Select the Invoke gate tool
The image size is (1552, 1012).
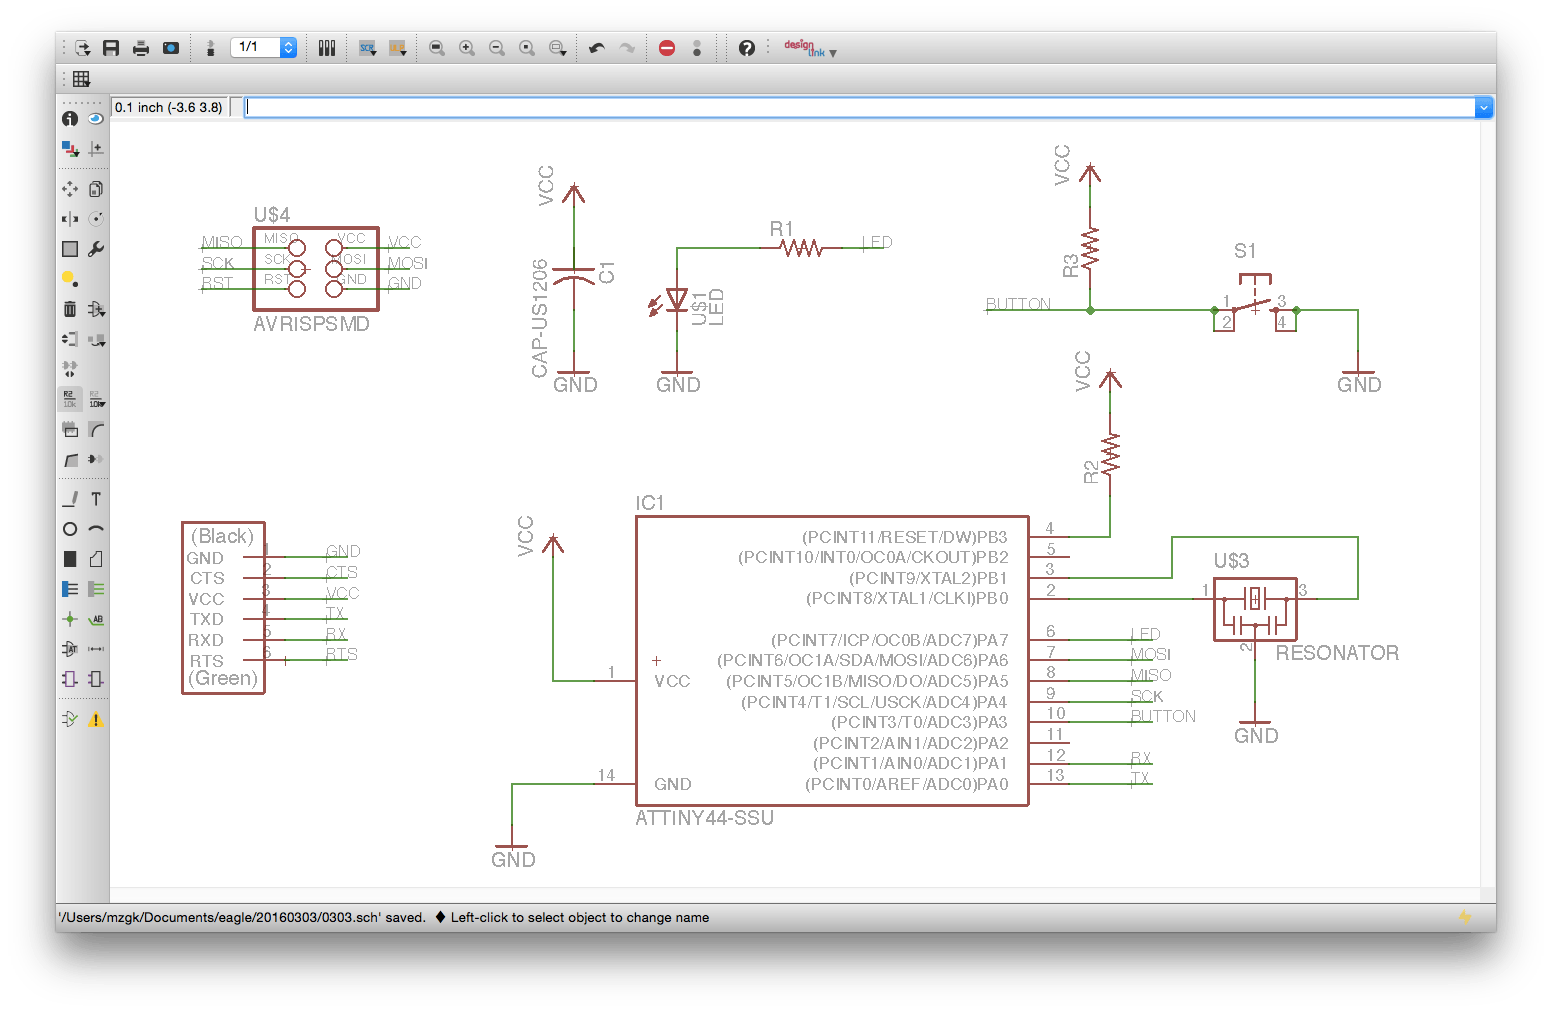96,459
